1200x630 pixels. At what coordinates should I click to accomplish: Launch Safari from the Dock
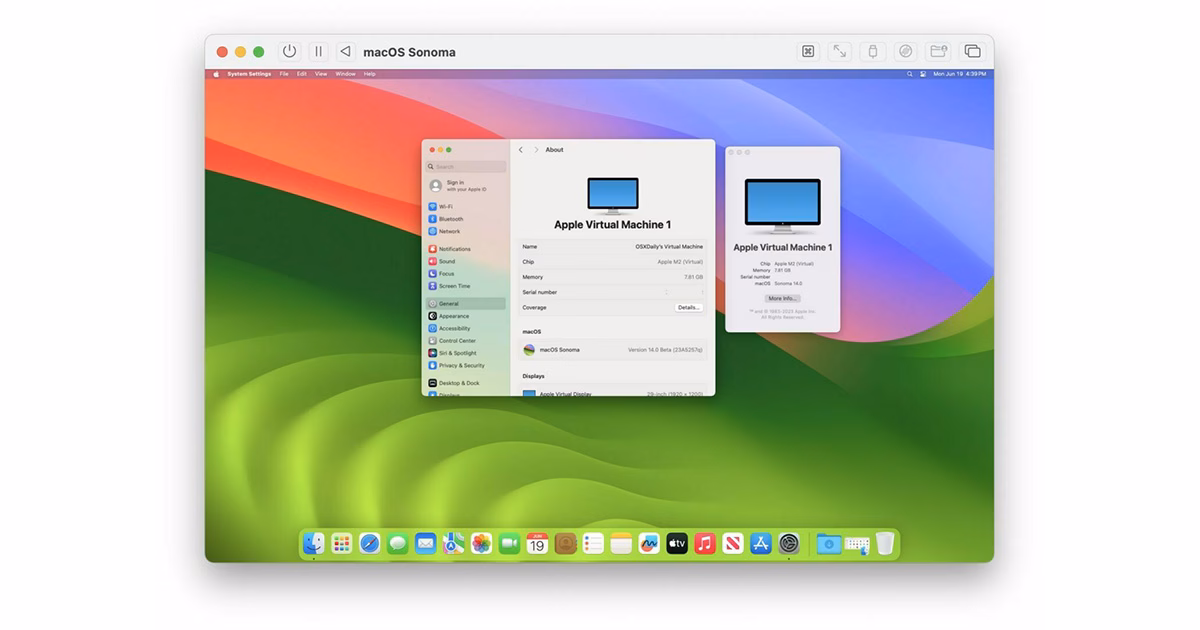[370, 543]
